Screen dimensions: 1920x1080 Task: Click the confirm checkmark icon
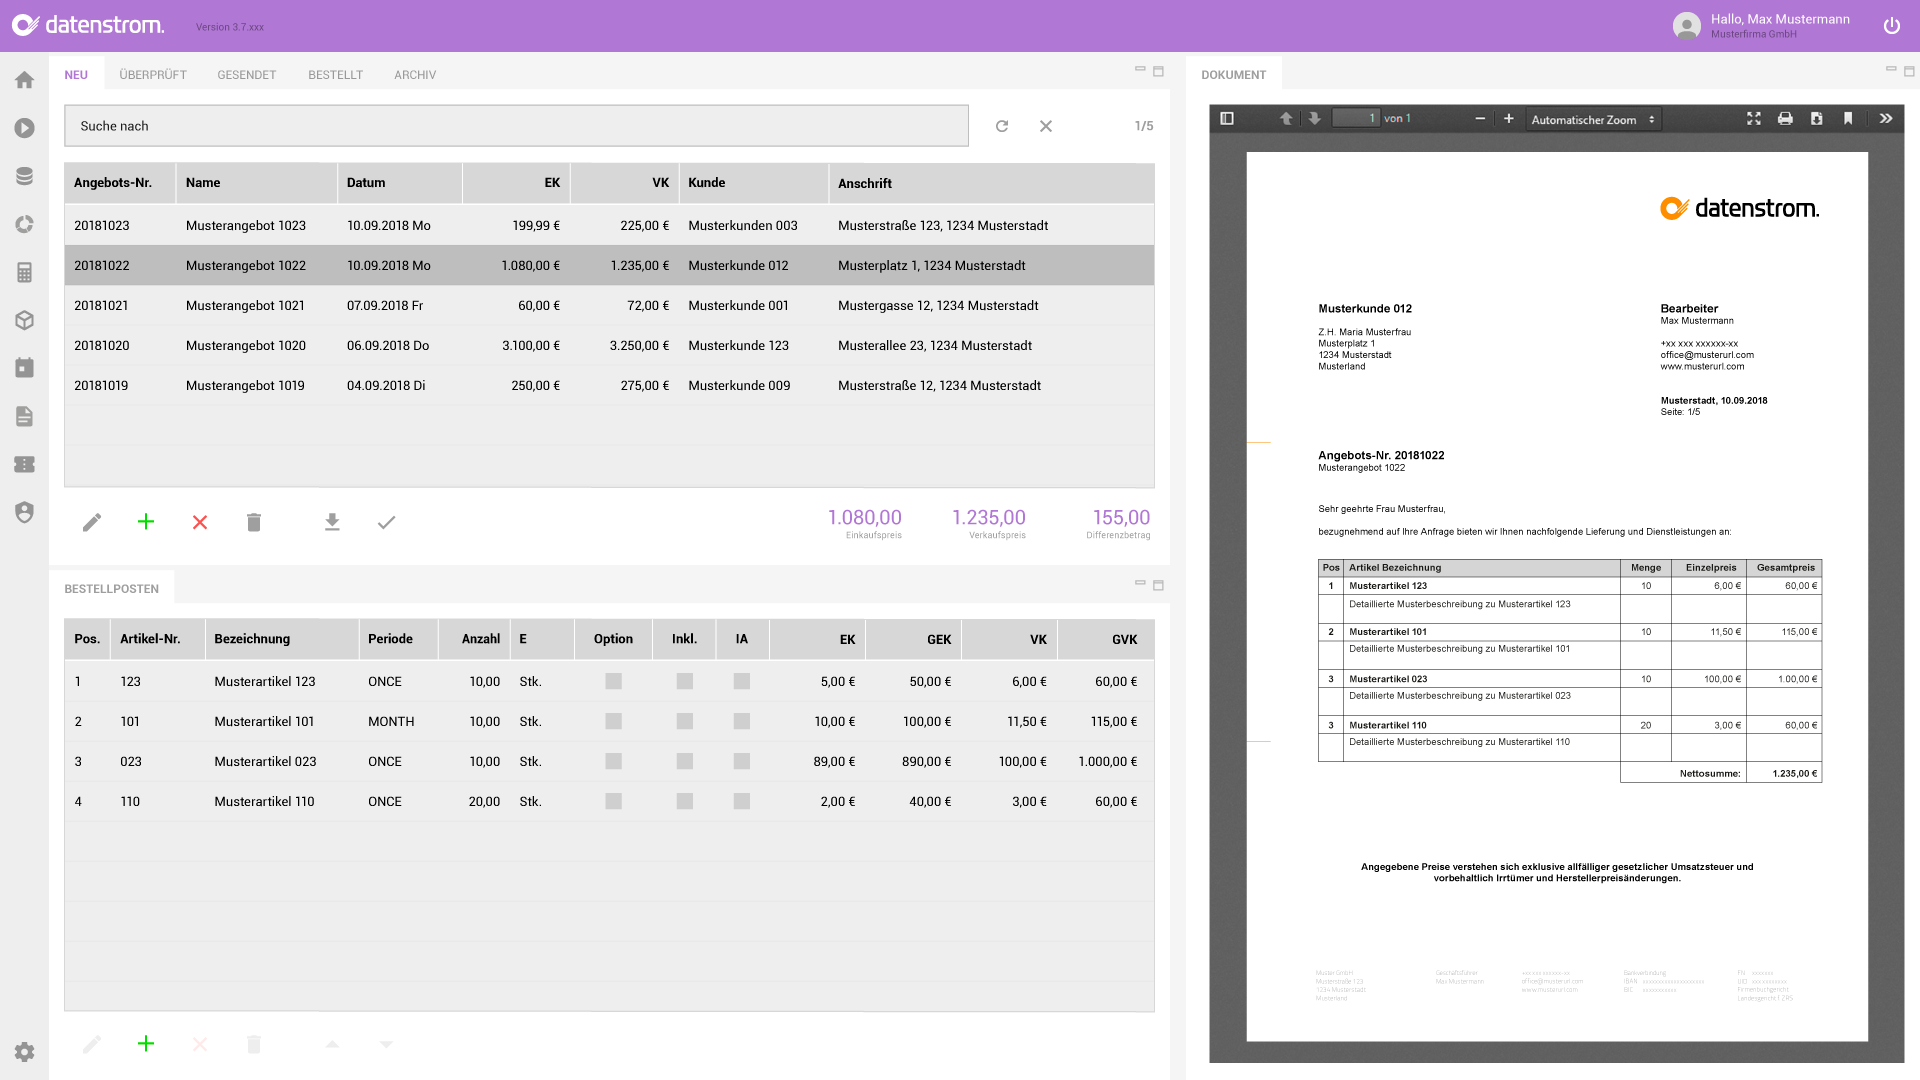tap(386, 522)
